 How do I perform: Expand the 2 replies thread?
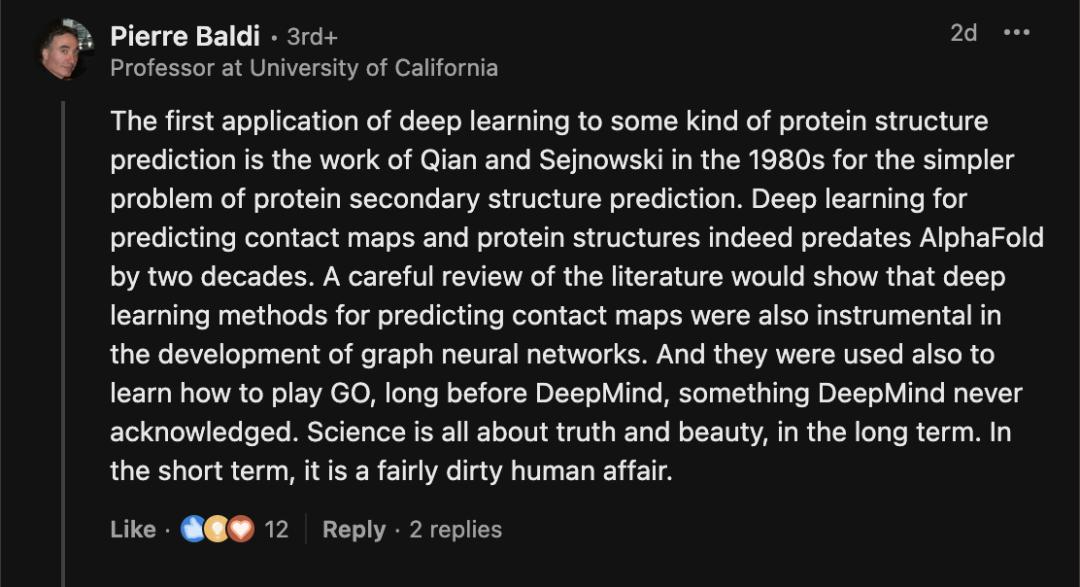click(455, 529)
